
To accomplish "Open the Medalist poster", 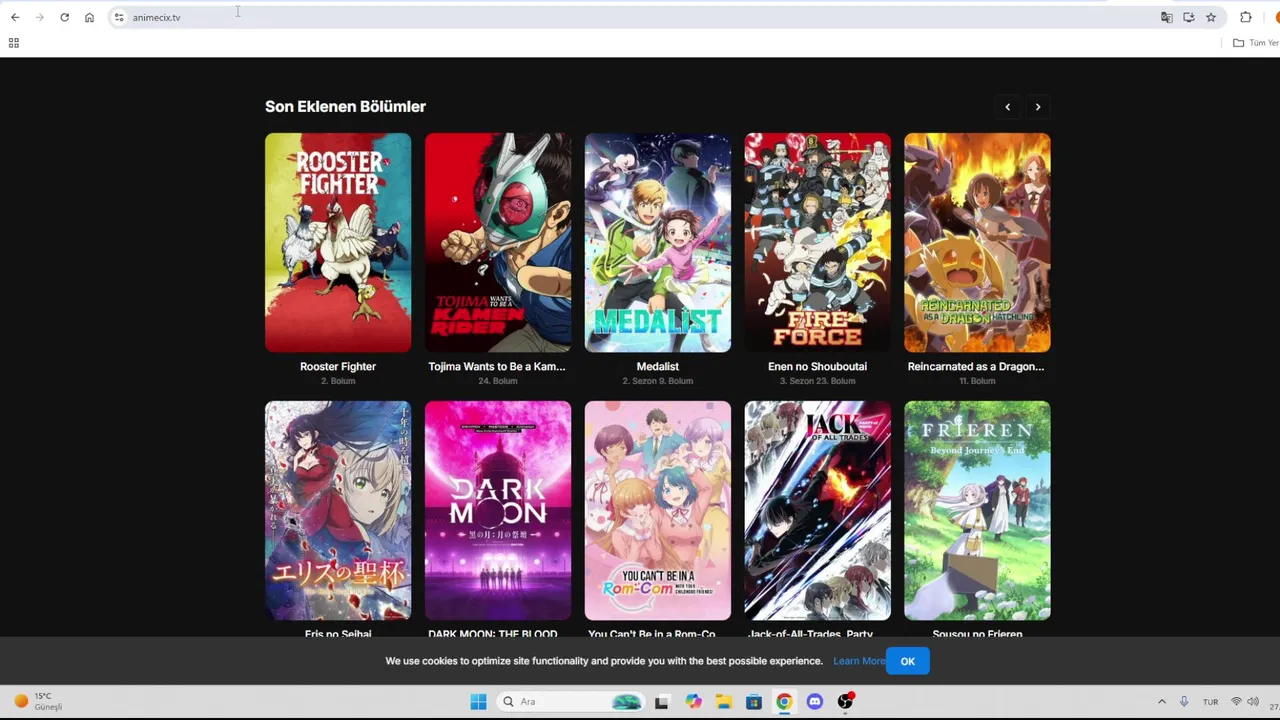I will click(658, 243).
